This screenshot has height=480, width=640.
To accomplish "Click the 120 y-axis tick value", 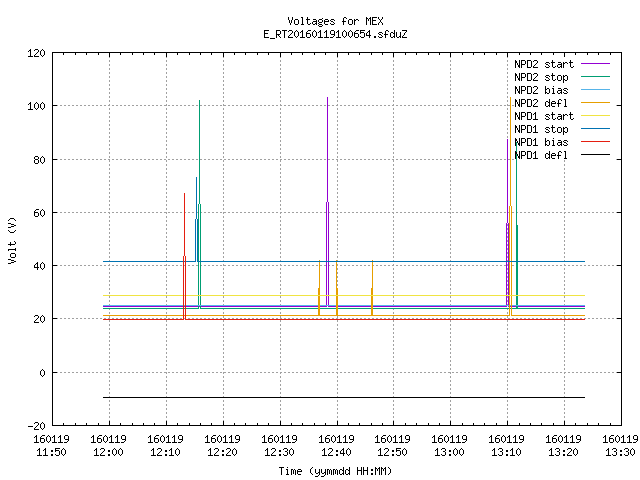I will (36, 53).
